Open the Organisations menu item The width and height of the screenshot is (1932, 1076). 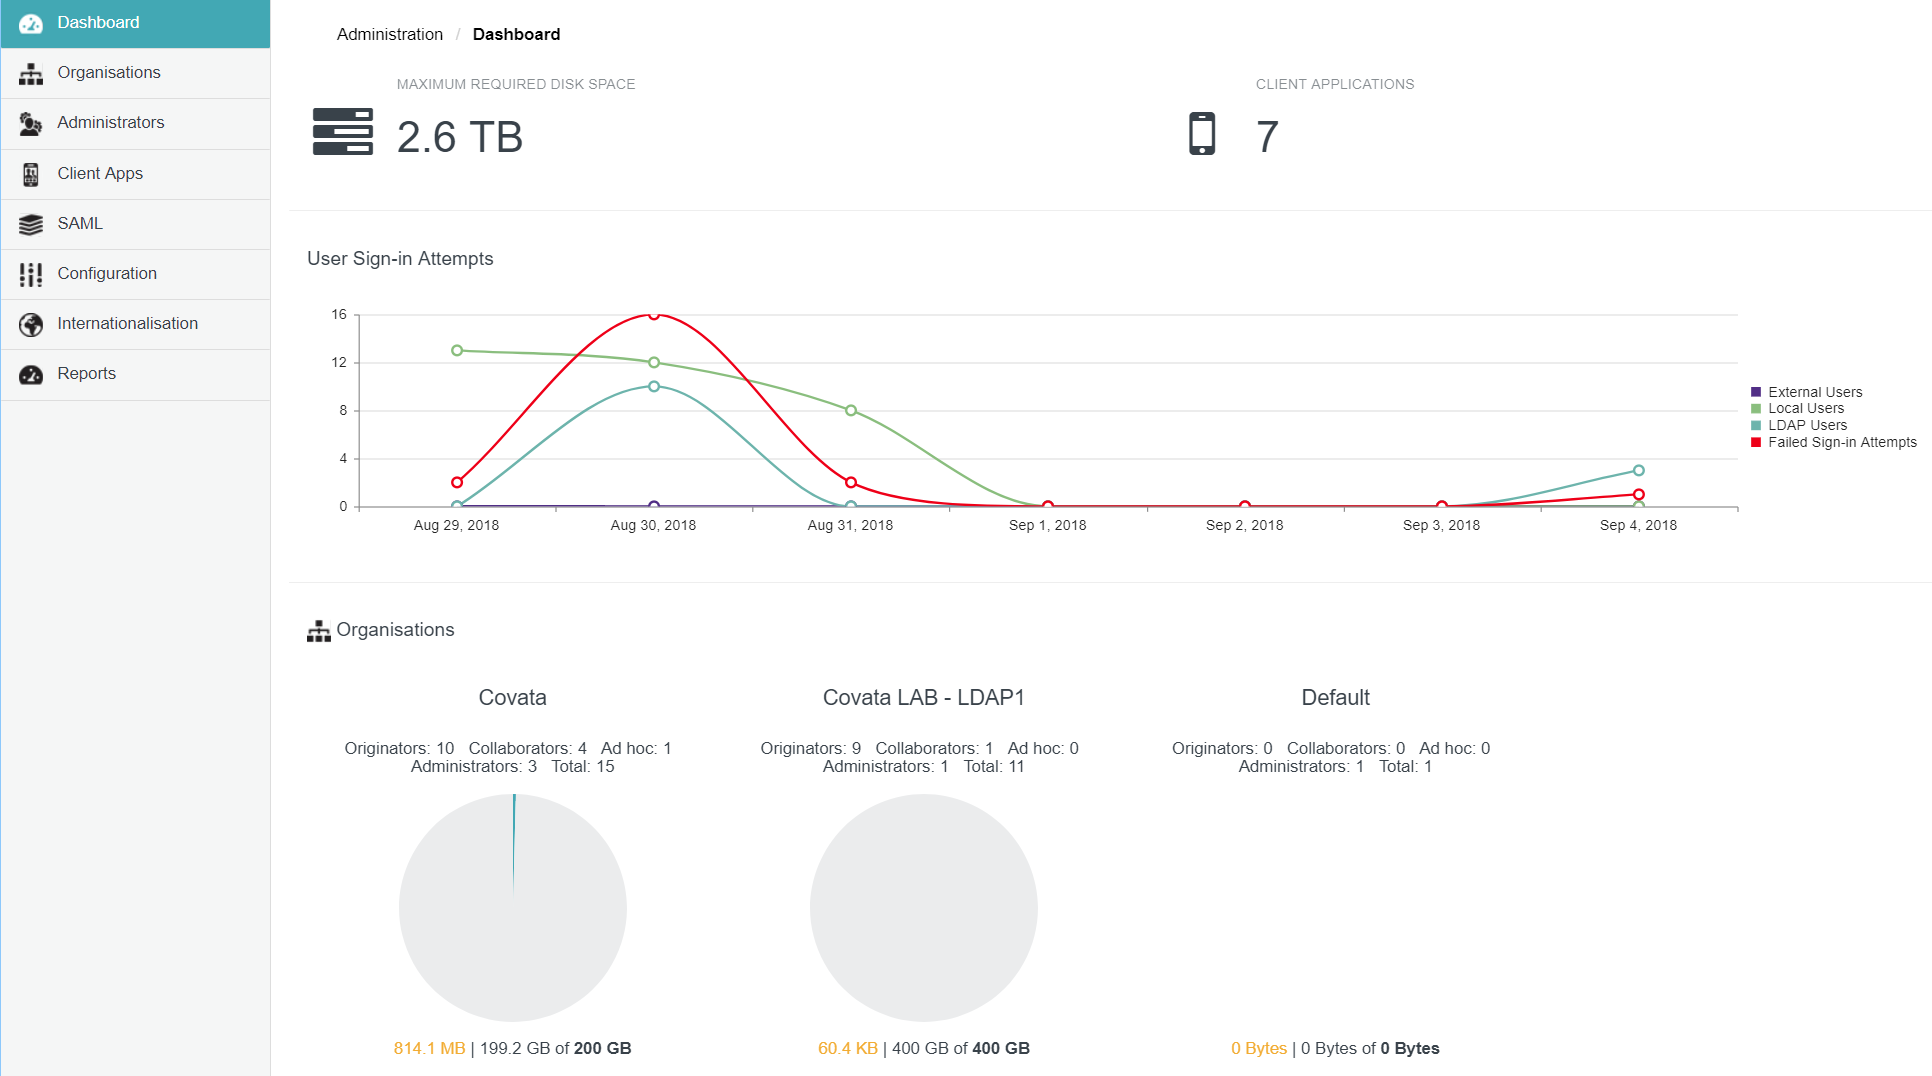click(x=135, y=73)
